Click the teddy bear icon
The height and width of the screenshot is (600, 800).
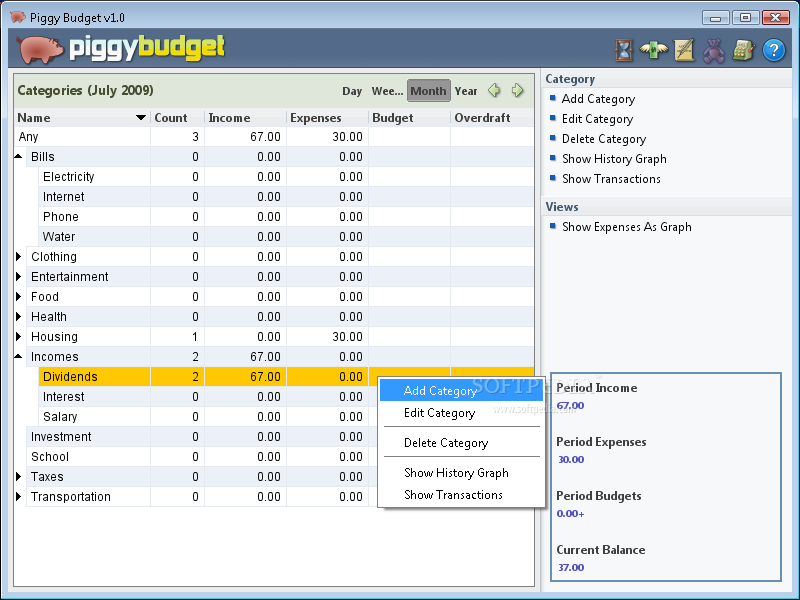(714, 51)
